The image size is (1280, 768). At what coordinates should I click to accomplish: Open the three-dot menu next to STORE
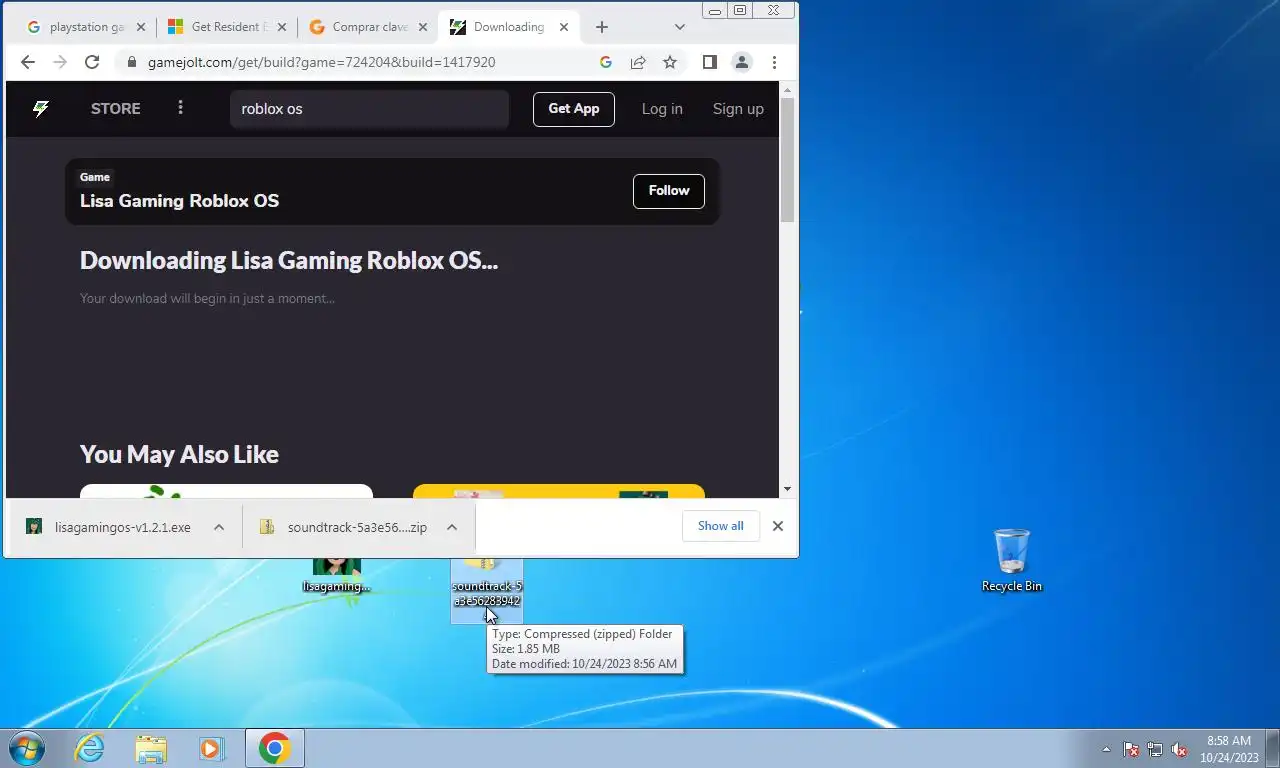(x=180, y=107)
